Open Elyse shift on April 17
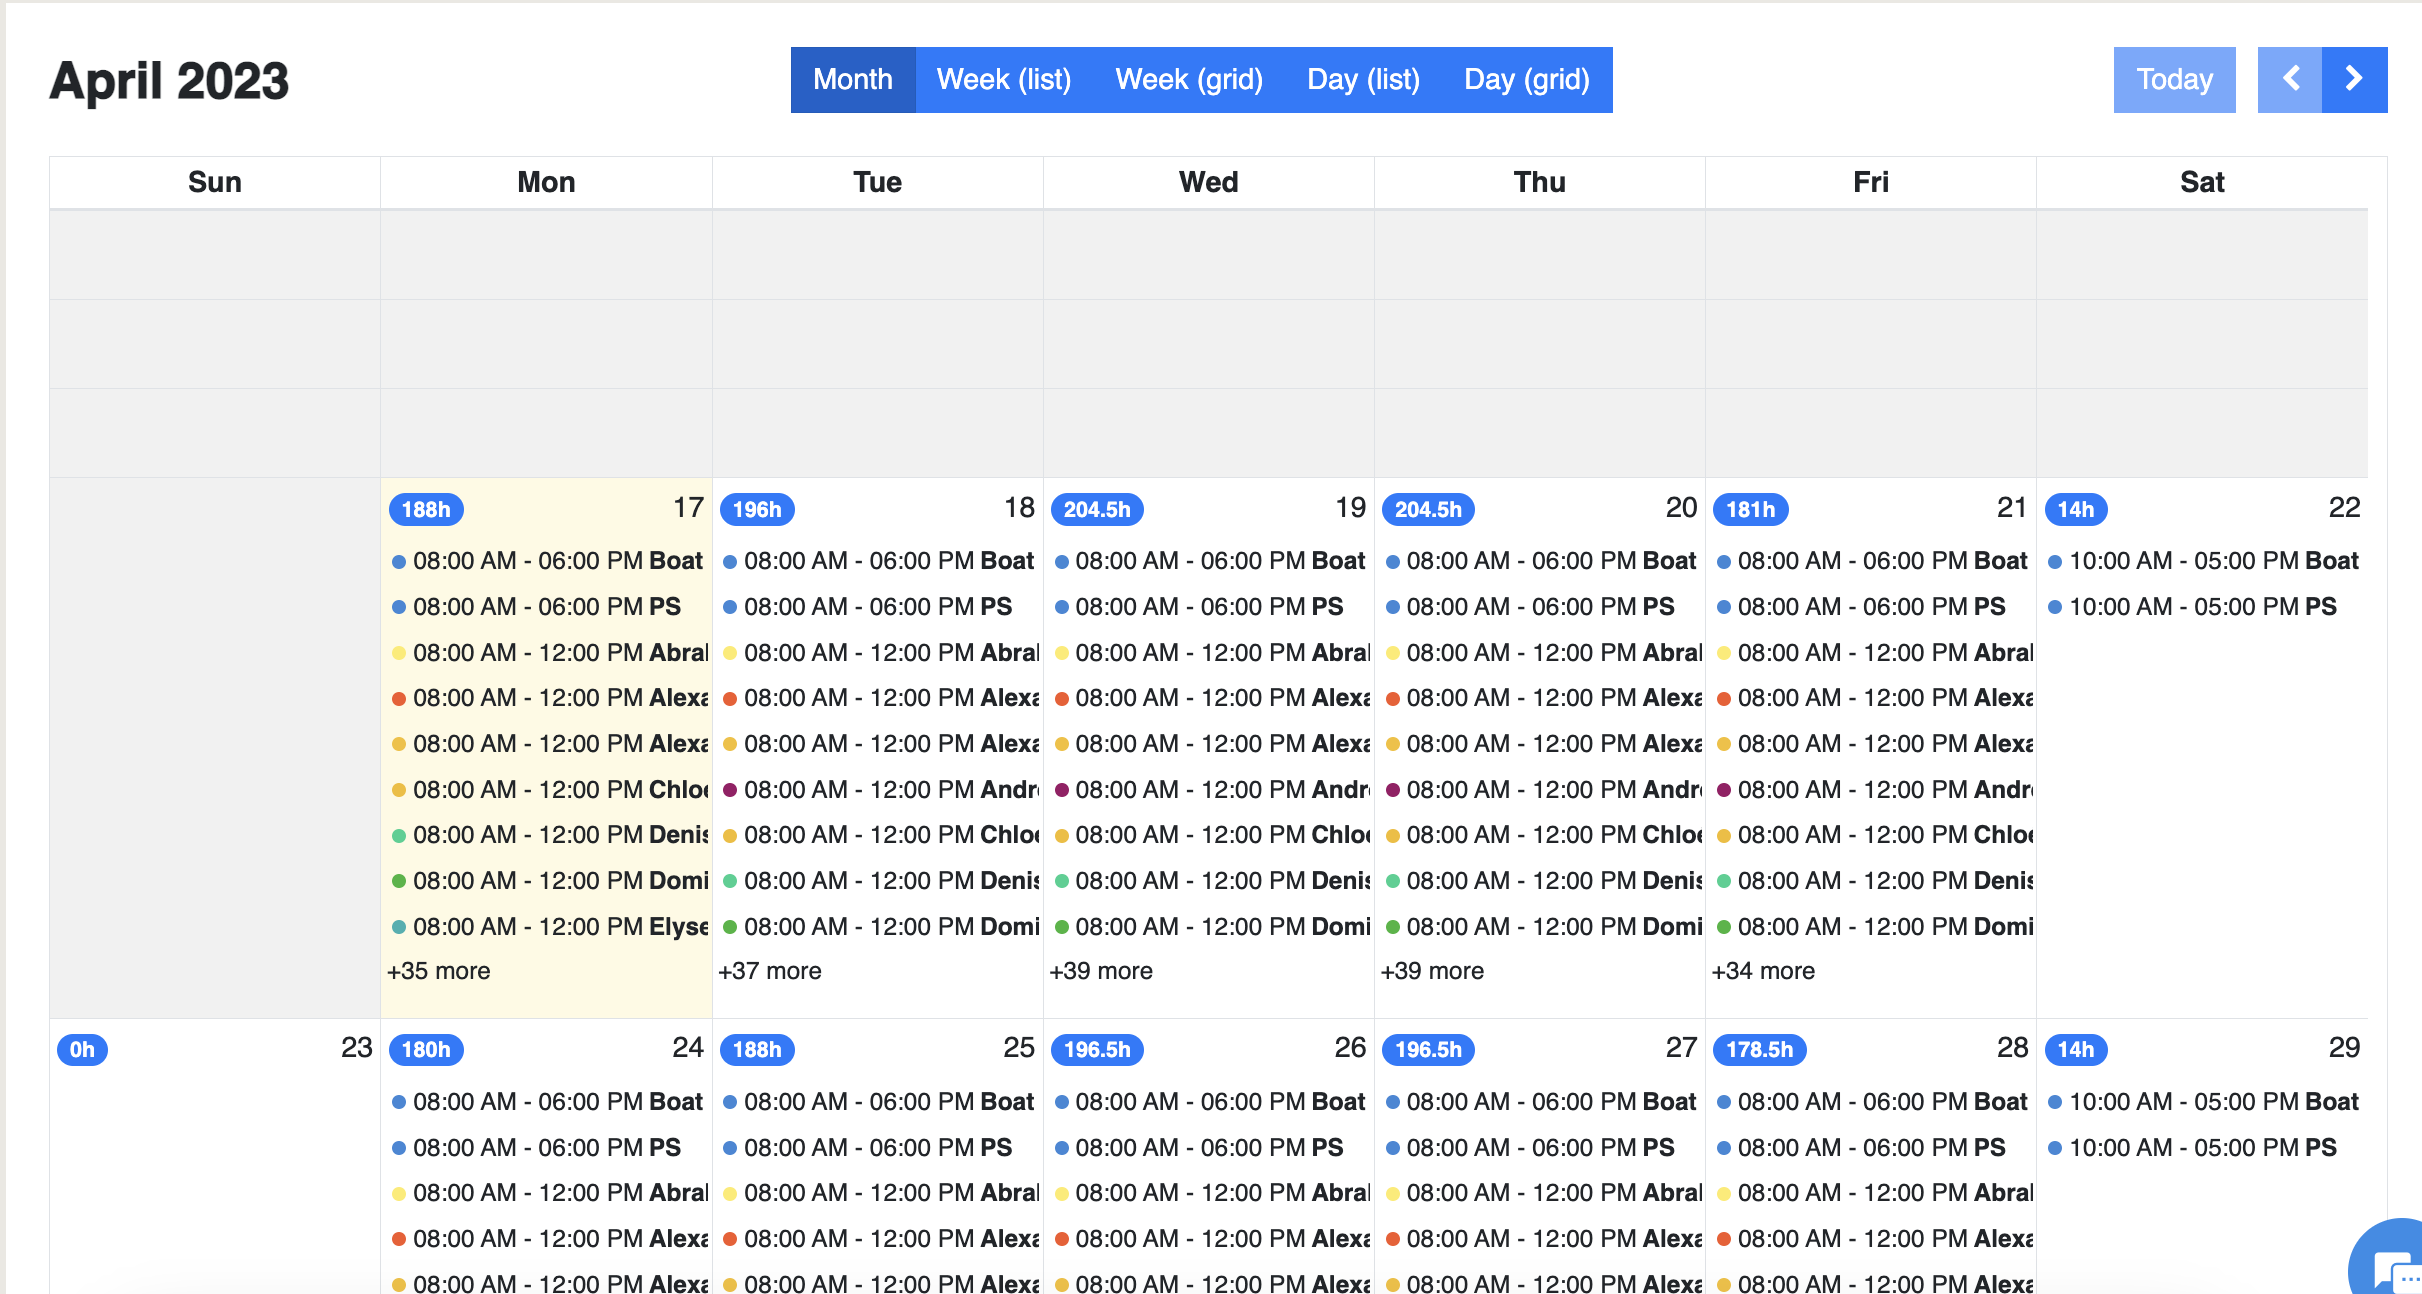This screenshot has width=2422, height=1294. pyautogui.click(x=547, y=927)
